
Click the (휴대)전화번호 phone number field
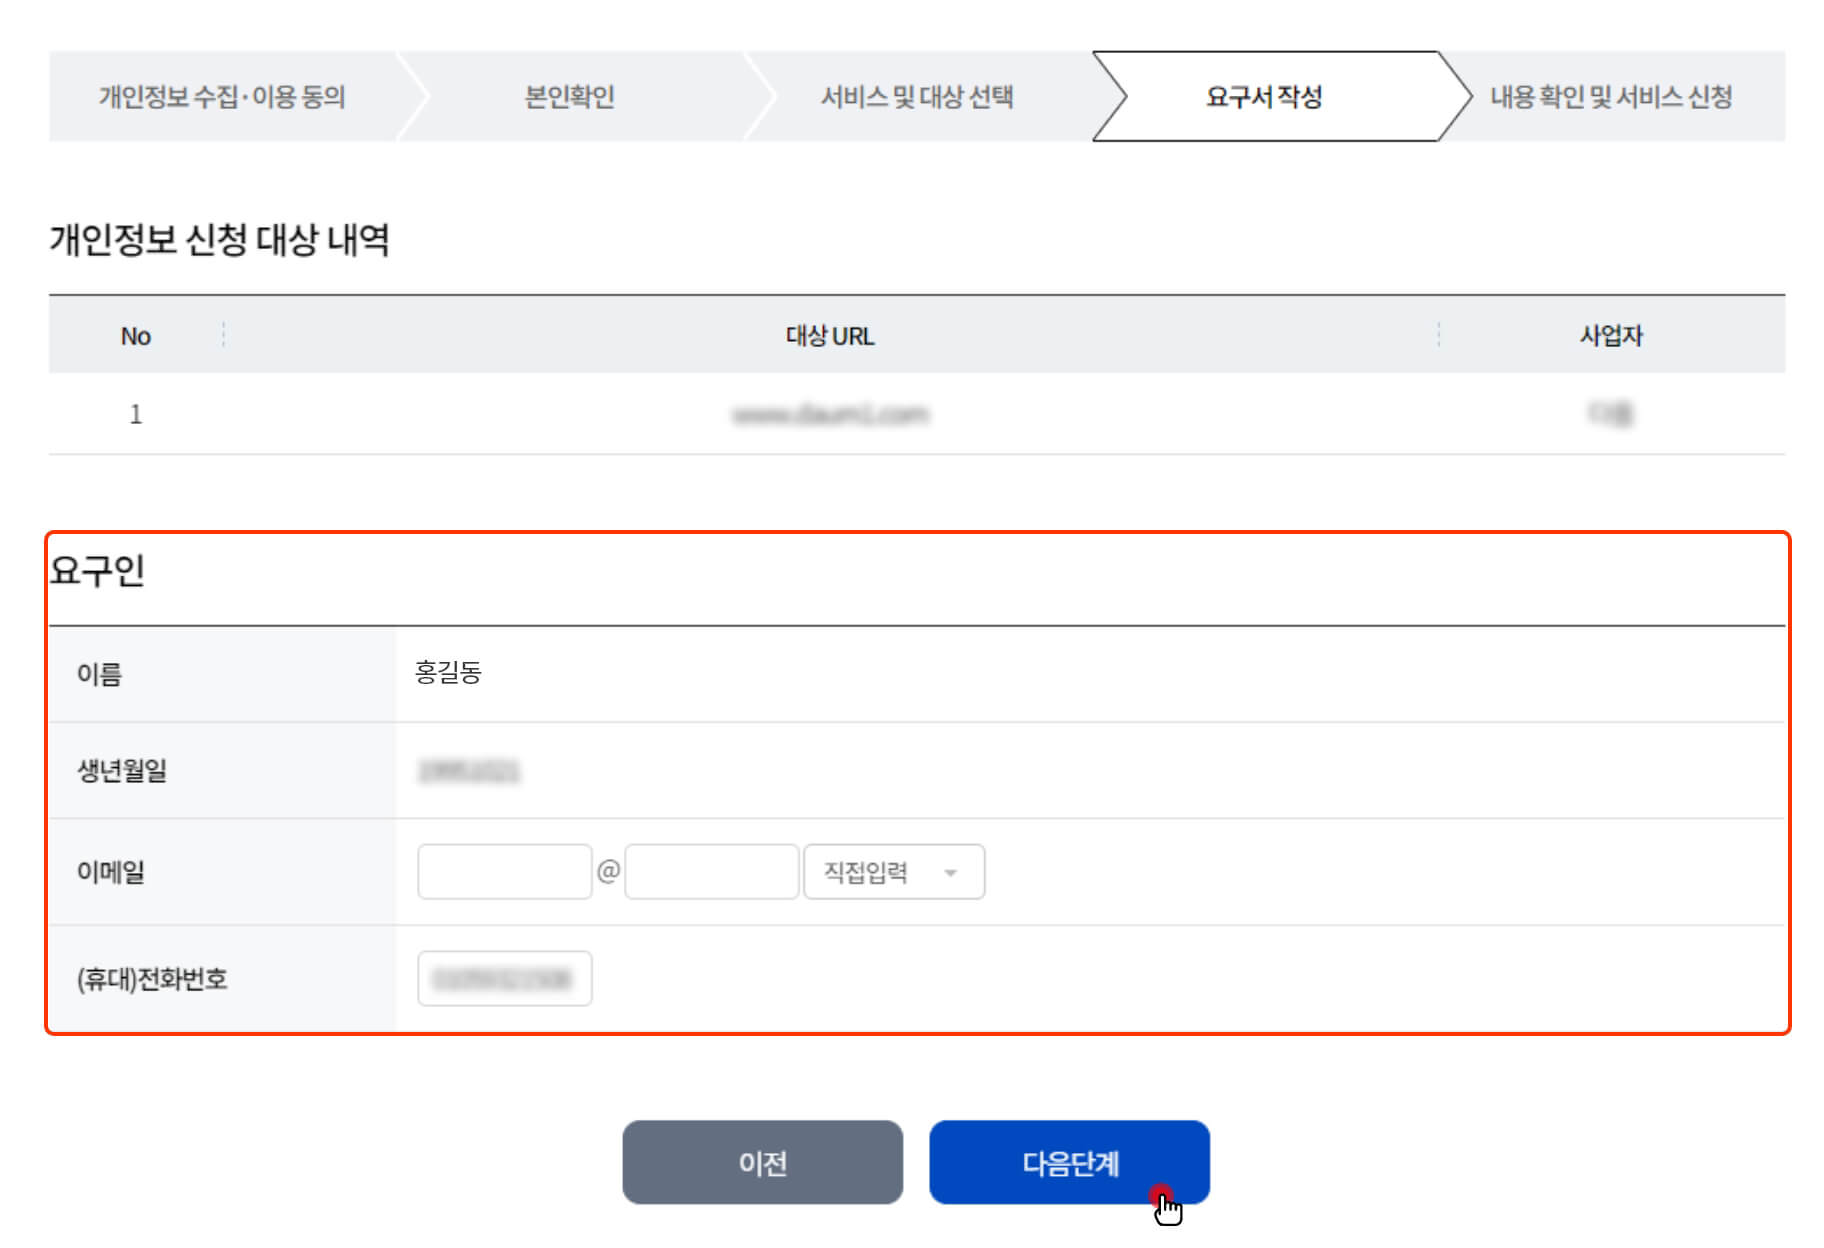pos(504,978)
